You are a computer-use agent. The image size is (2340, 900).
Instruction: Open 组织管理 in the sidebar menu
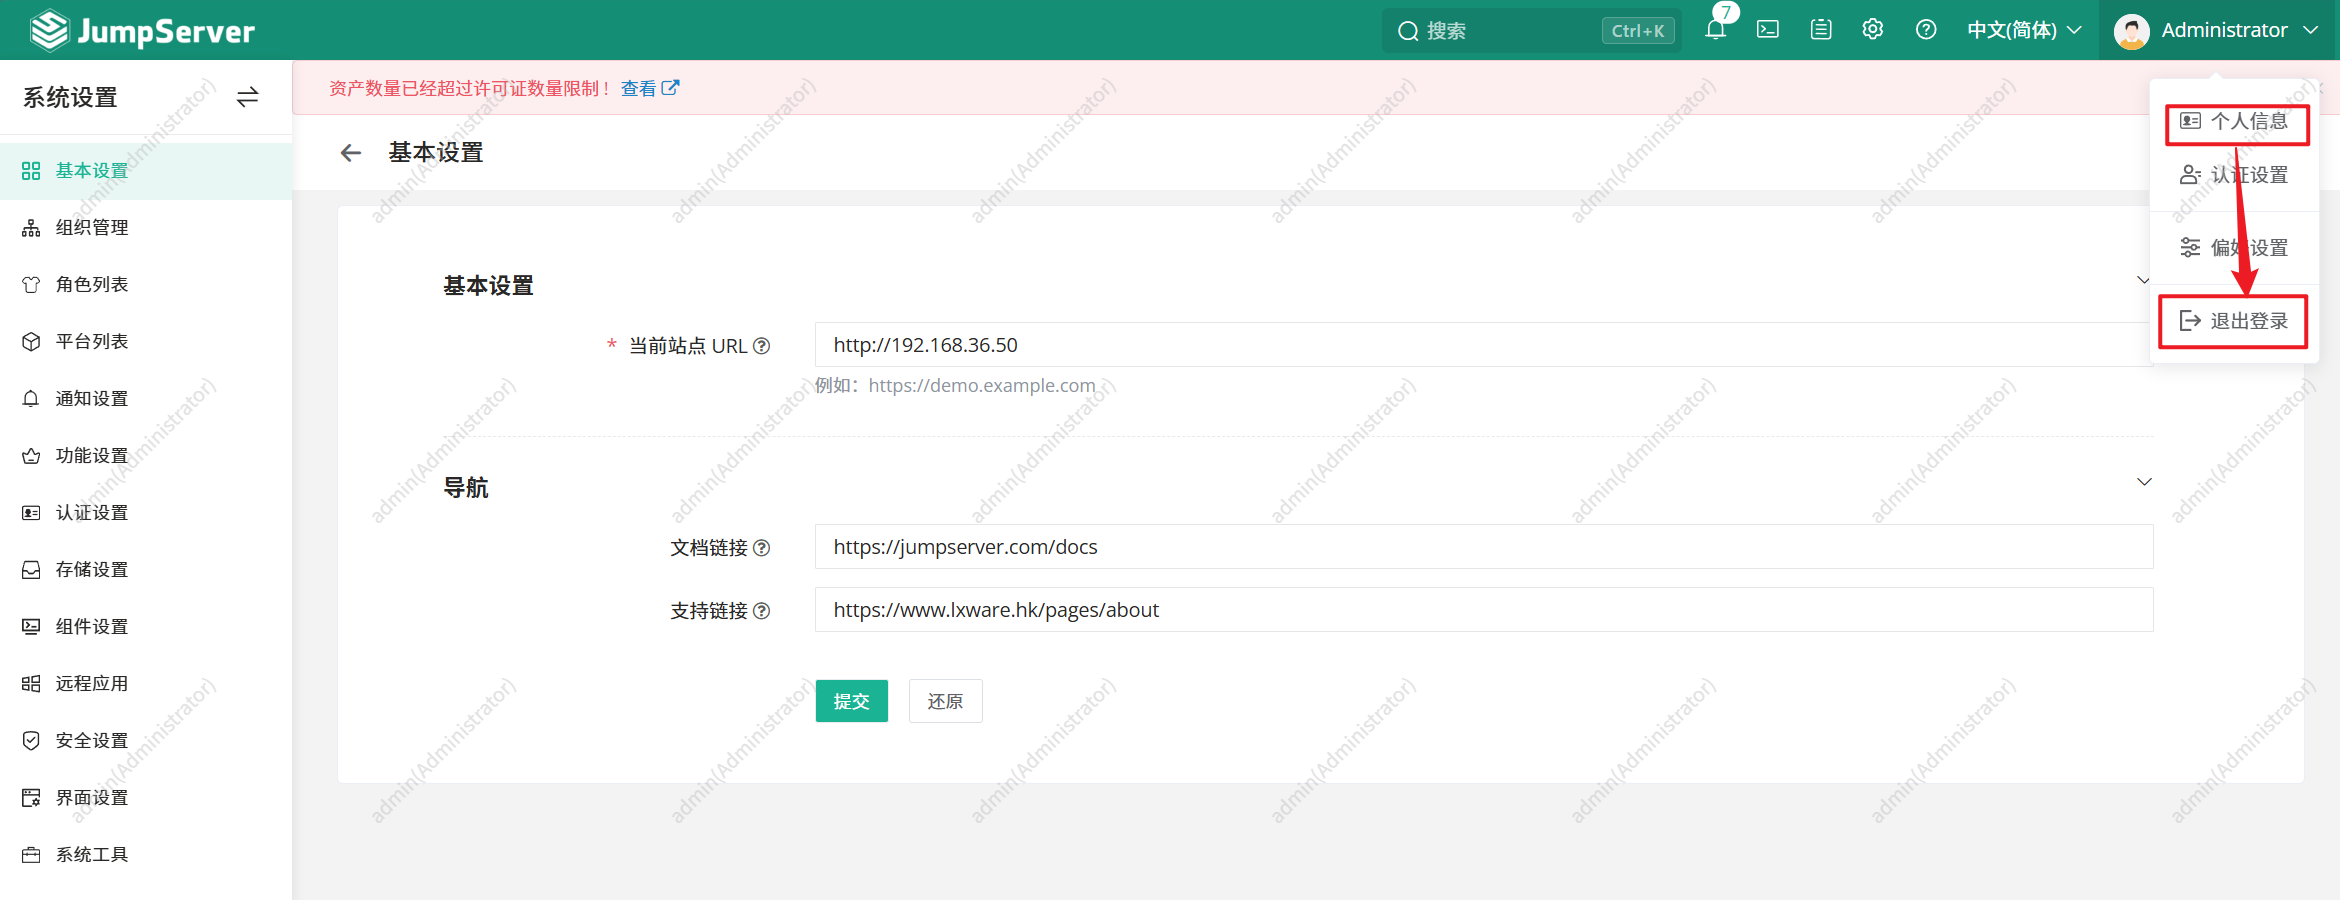pos(146,228)
